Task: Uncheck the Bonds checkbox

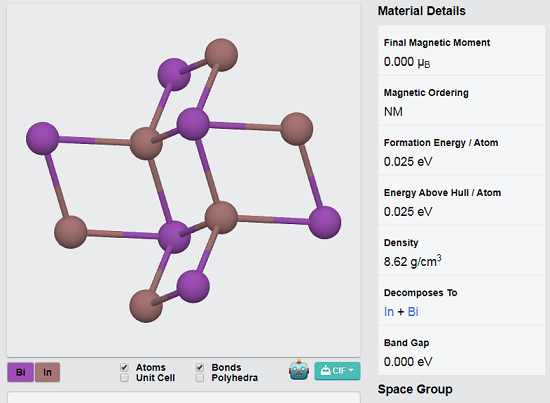Action: coord(200,367)
